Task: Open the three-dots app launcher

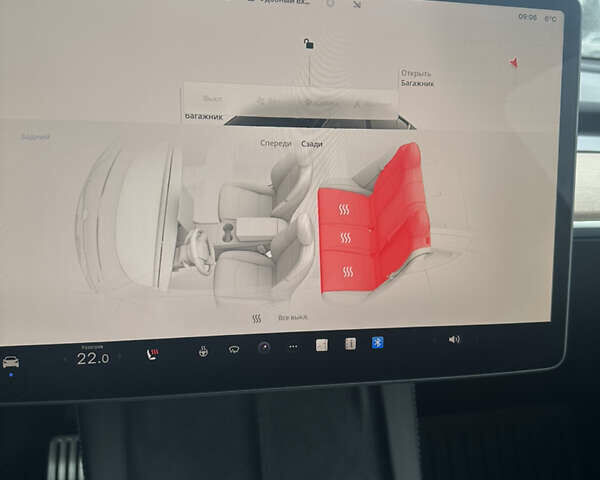Action: click(x=292, y=347)
